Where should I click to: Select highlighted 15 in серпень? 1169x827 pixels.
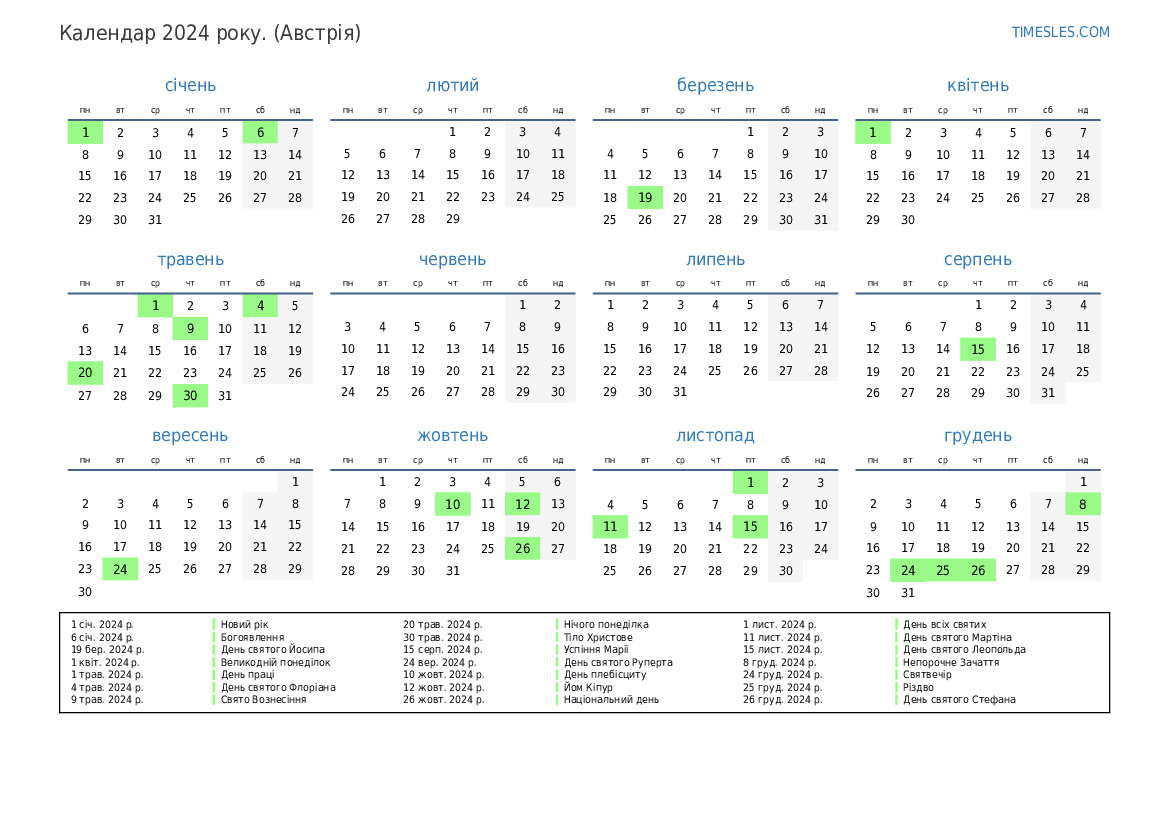tap(977, 349)
